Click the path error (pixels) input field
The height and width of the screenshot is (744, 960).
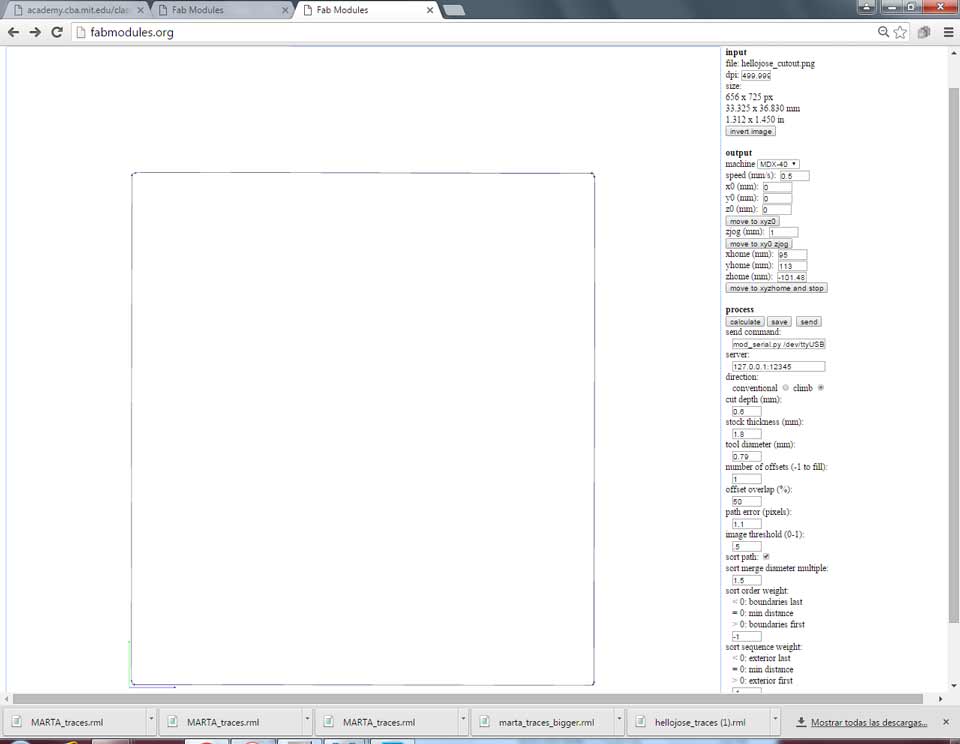pos(746,524)
